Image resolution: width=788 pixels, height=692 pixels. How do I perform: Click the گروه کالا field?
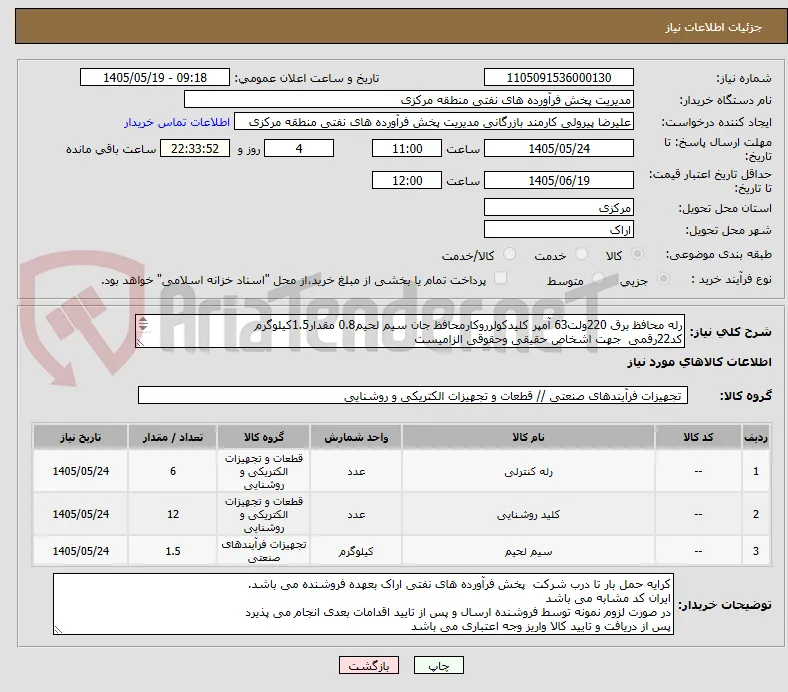413,396
